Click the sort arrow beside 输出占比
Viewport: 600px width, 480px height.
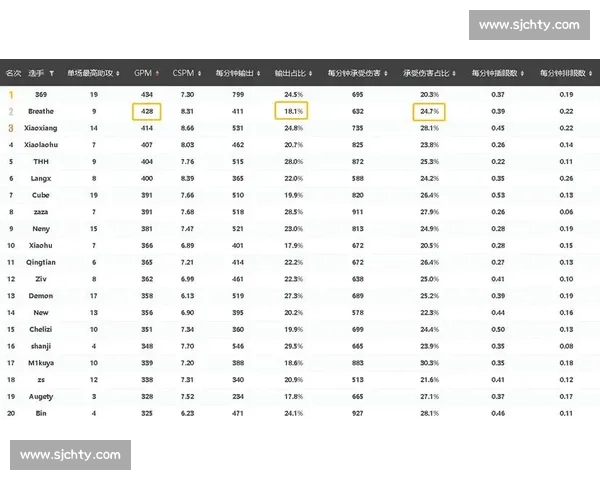[310, 73]
